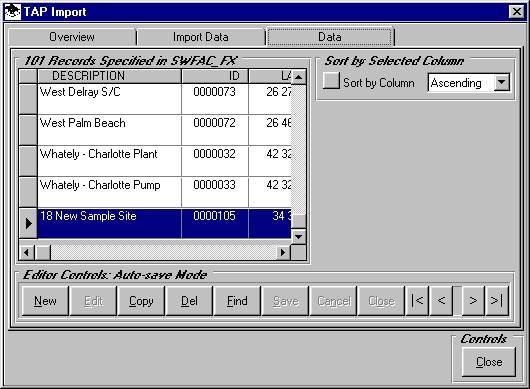The height and width of the screenshot is (389, 530).
Task: Open the Import Data tab
Action: coord(201,37)
